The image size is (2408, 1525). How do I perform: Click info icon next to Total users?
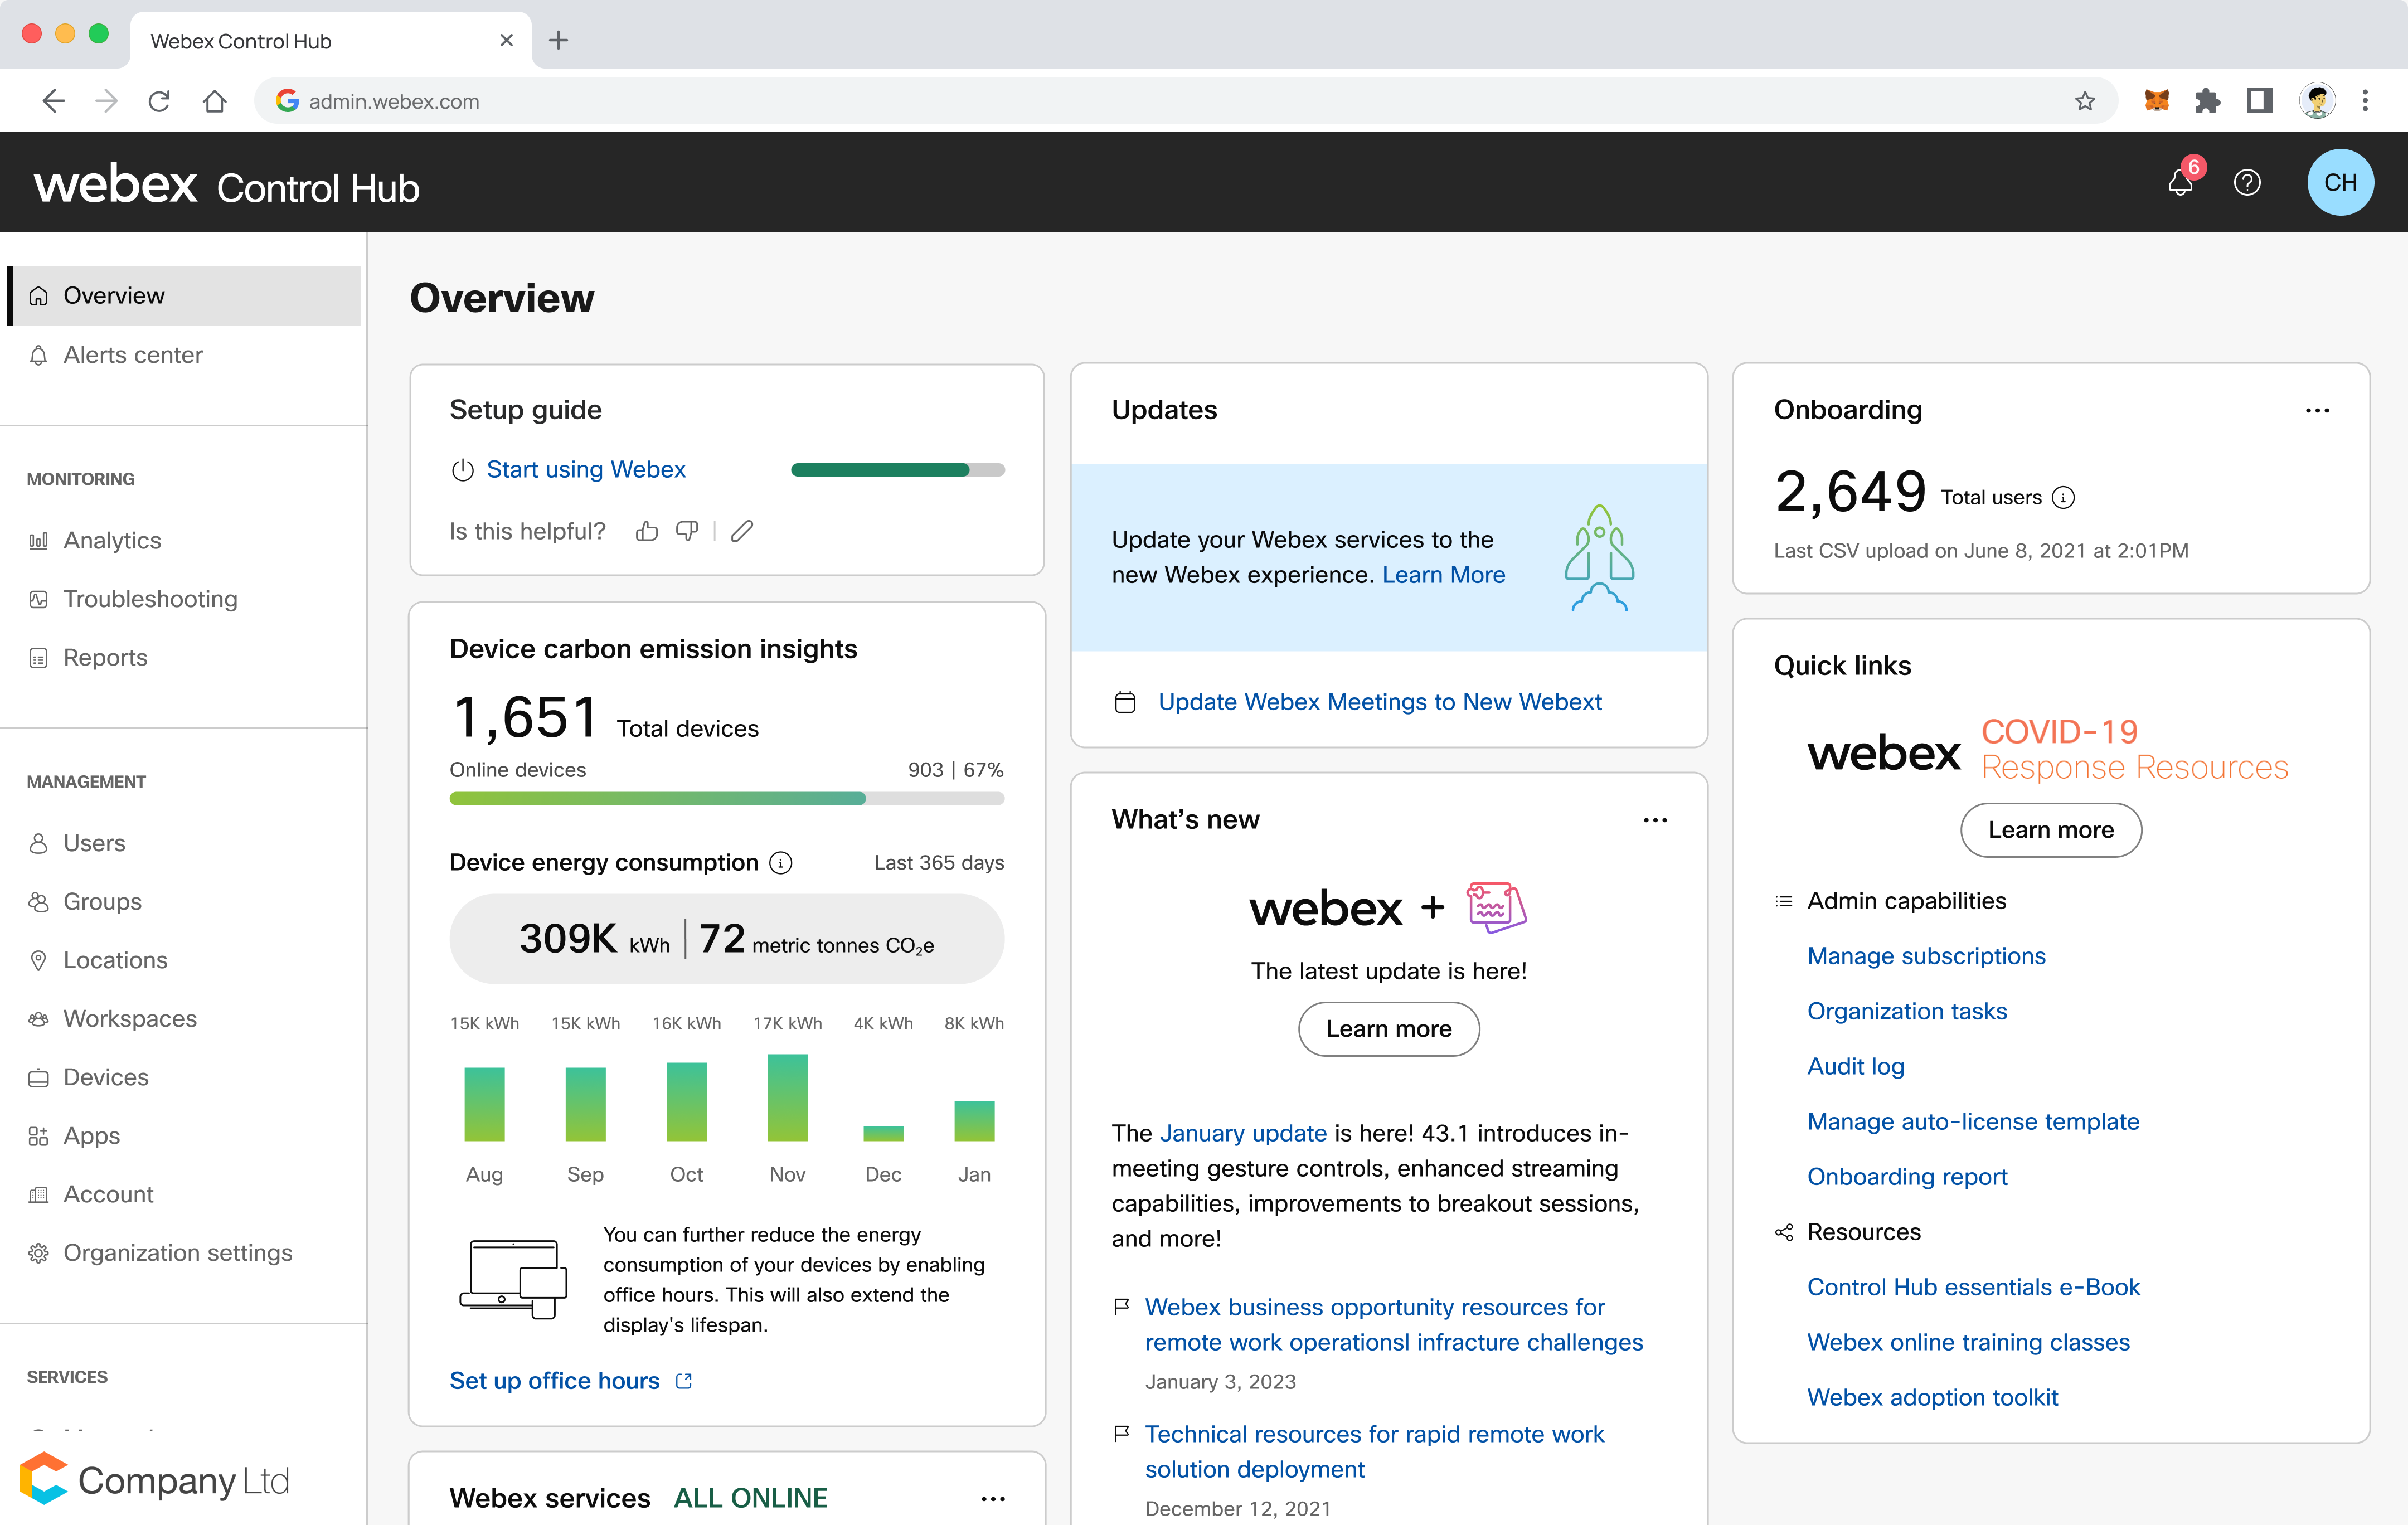pyautogui.click(x=2064, y=498)
